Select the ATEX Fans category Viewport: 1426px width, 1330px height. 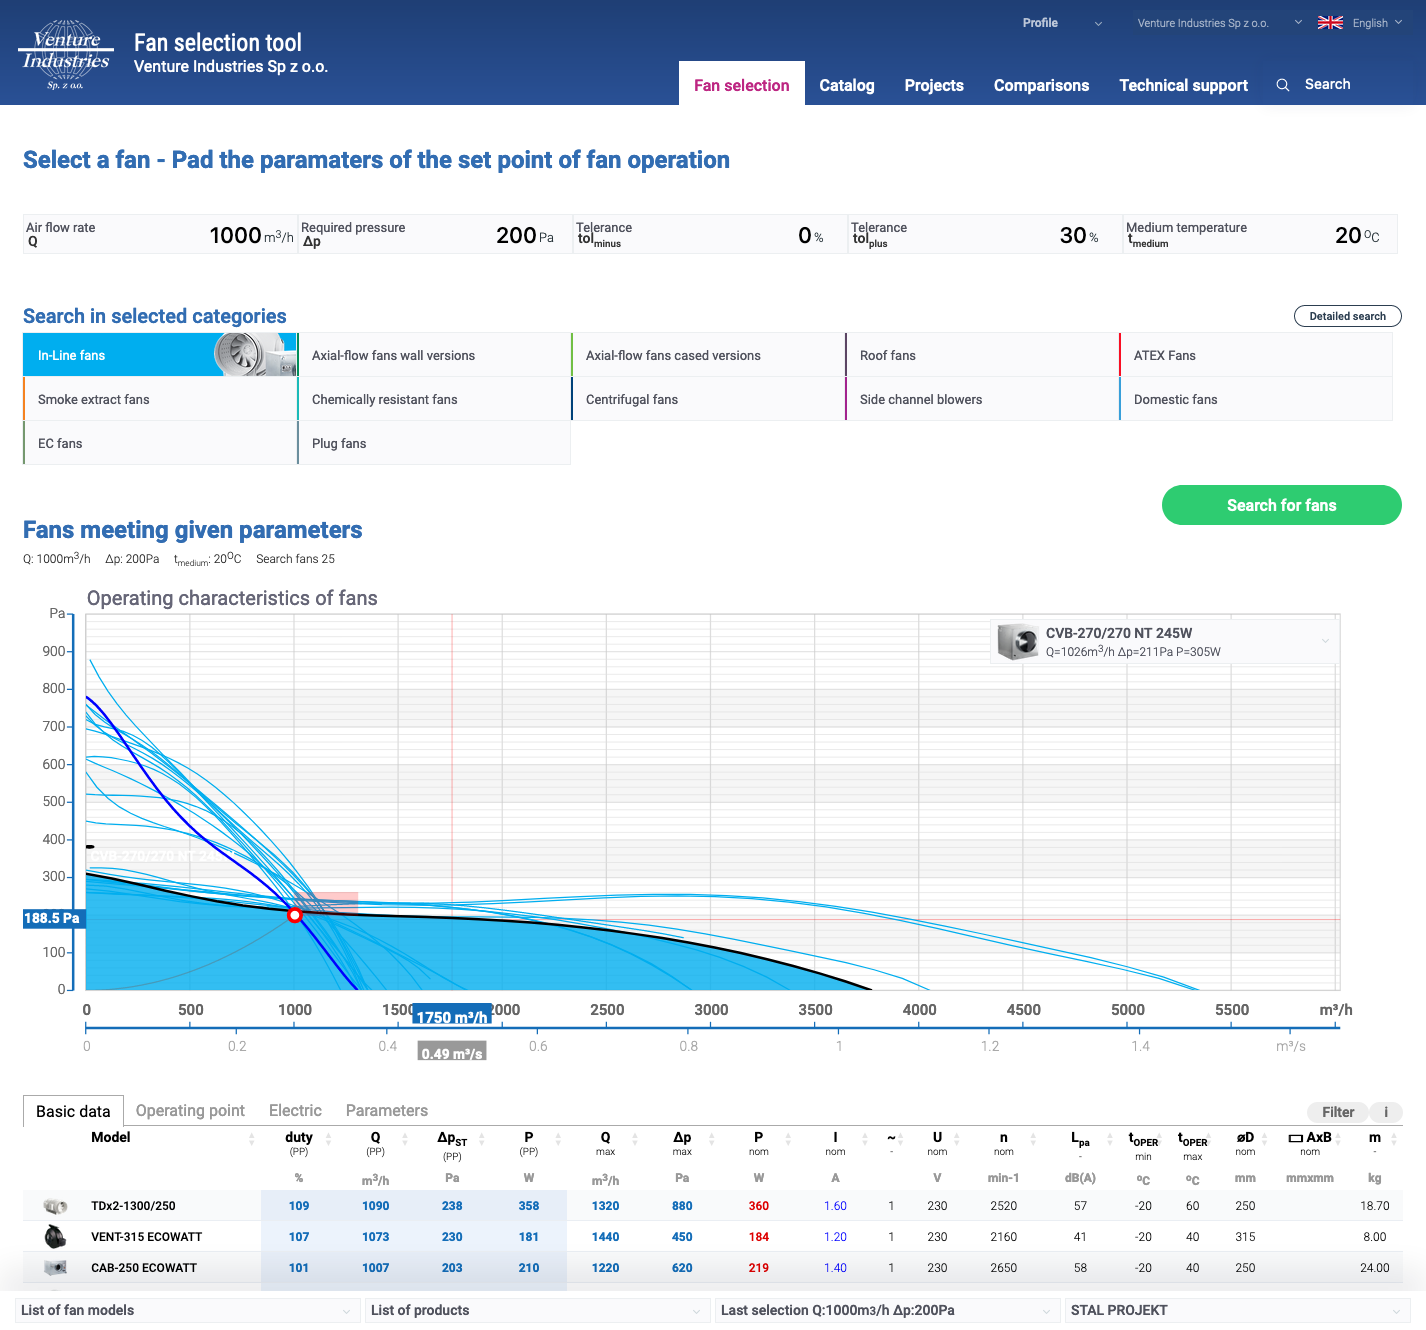point(1256,355)
